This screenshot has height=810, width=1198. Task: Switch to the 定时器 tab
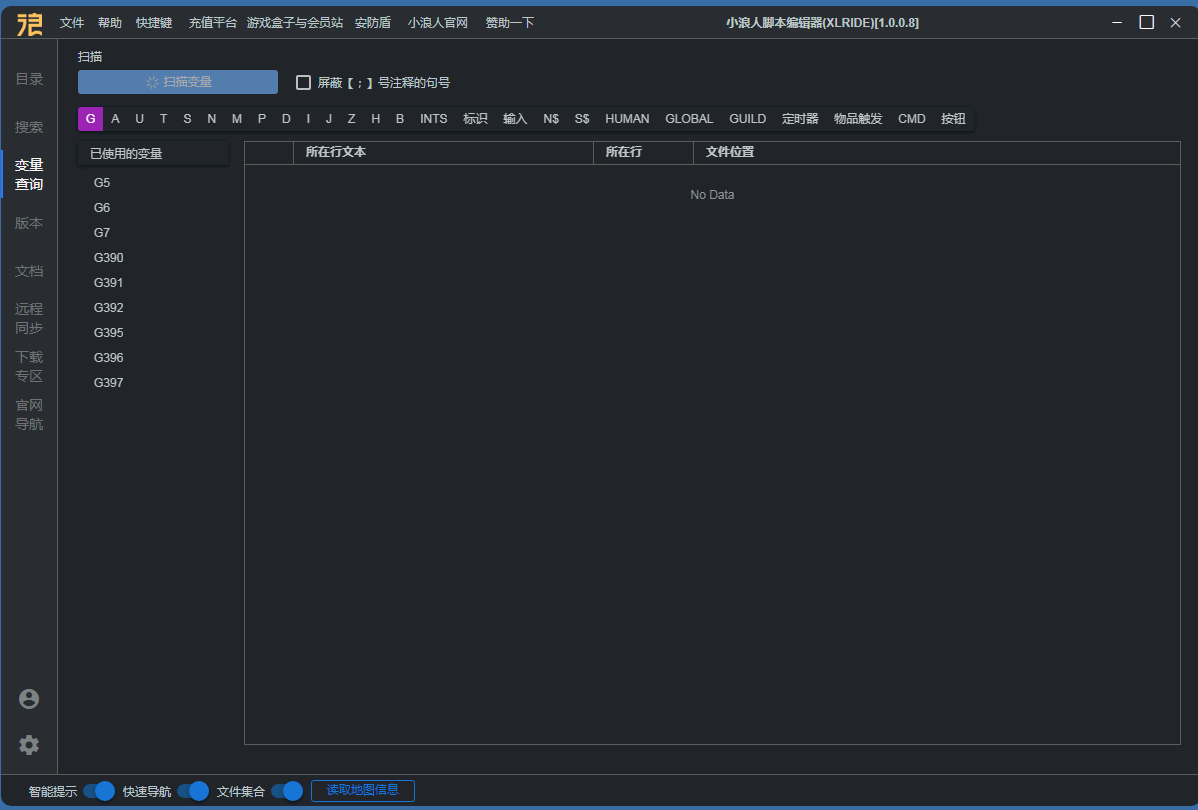pos(800,119)
